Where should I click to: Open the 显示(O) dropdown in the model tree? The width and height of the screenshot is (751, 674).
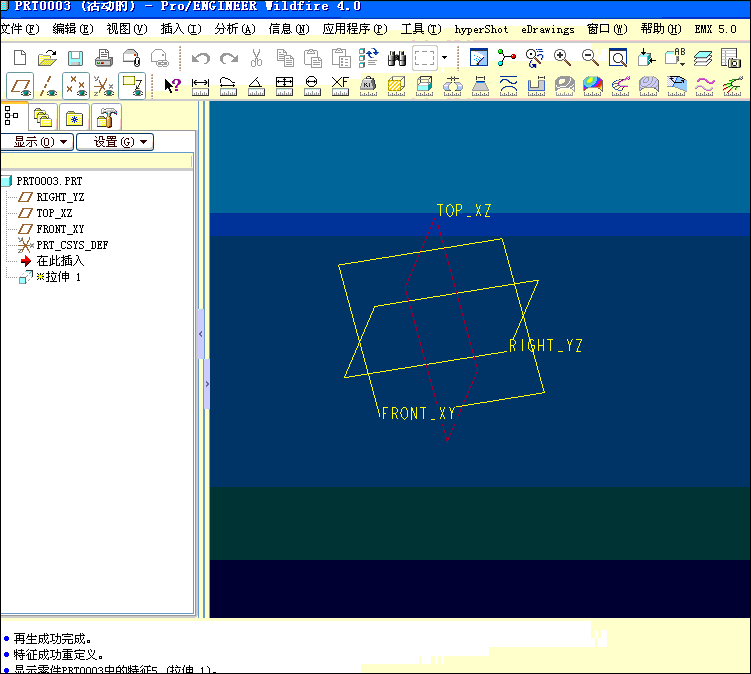pos(37,142)
